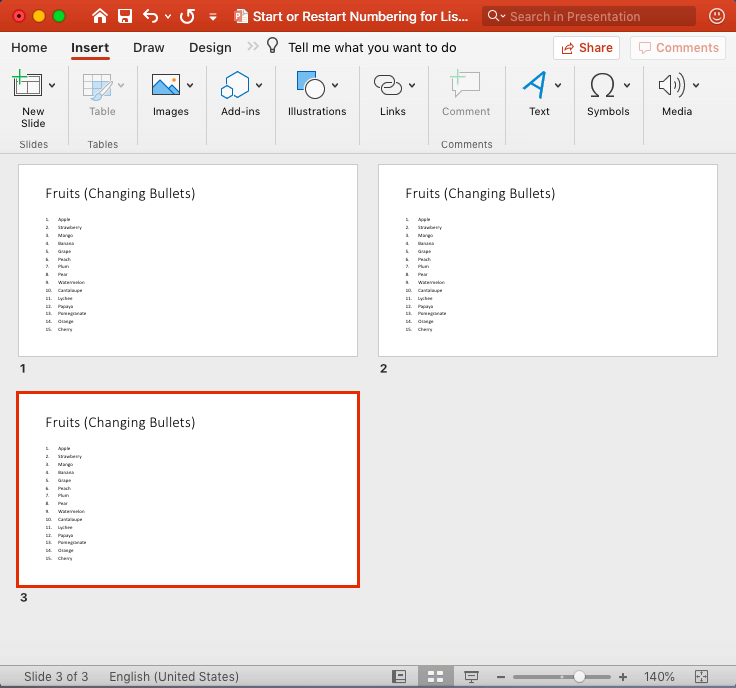Open the Illustrations shapes icon

click(x=311, y=85)
